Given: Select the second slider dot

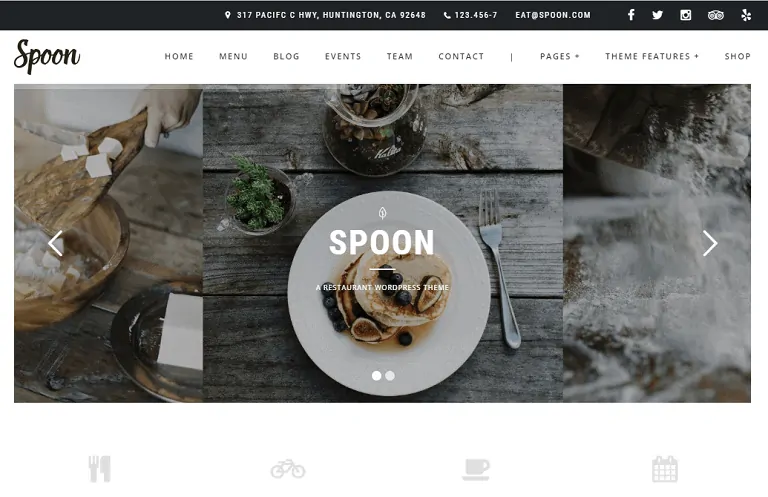Looking at the screenshot, I should coord(390,376).
